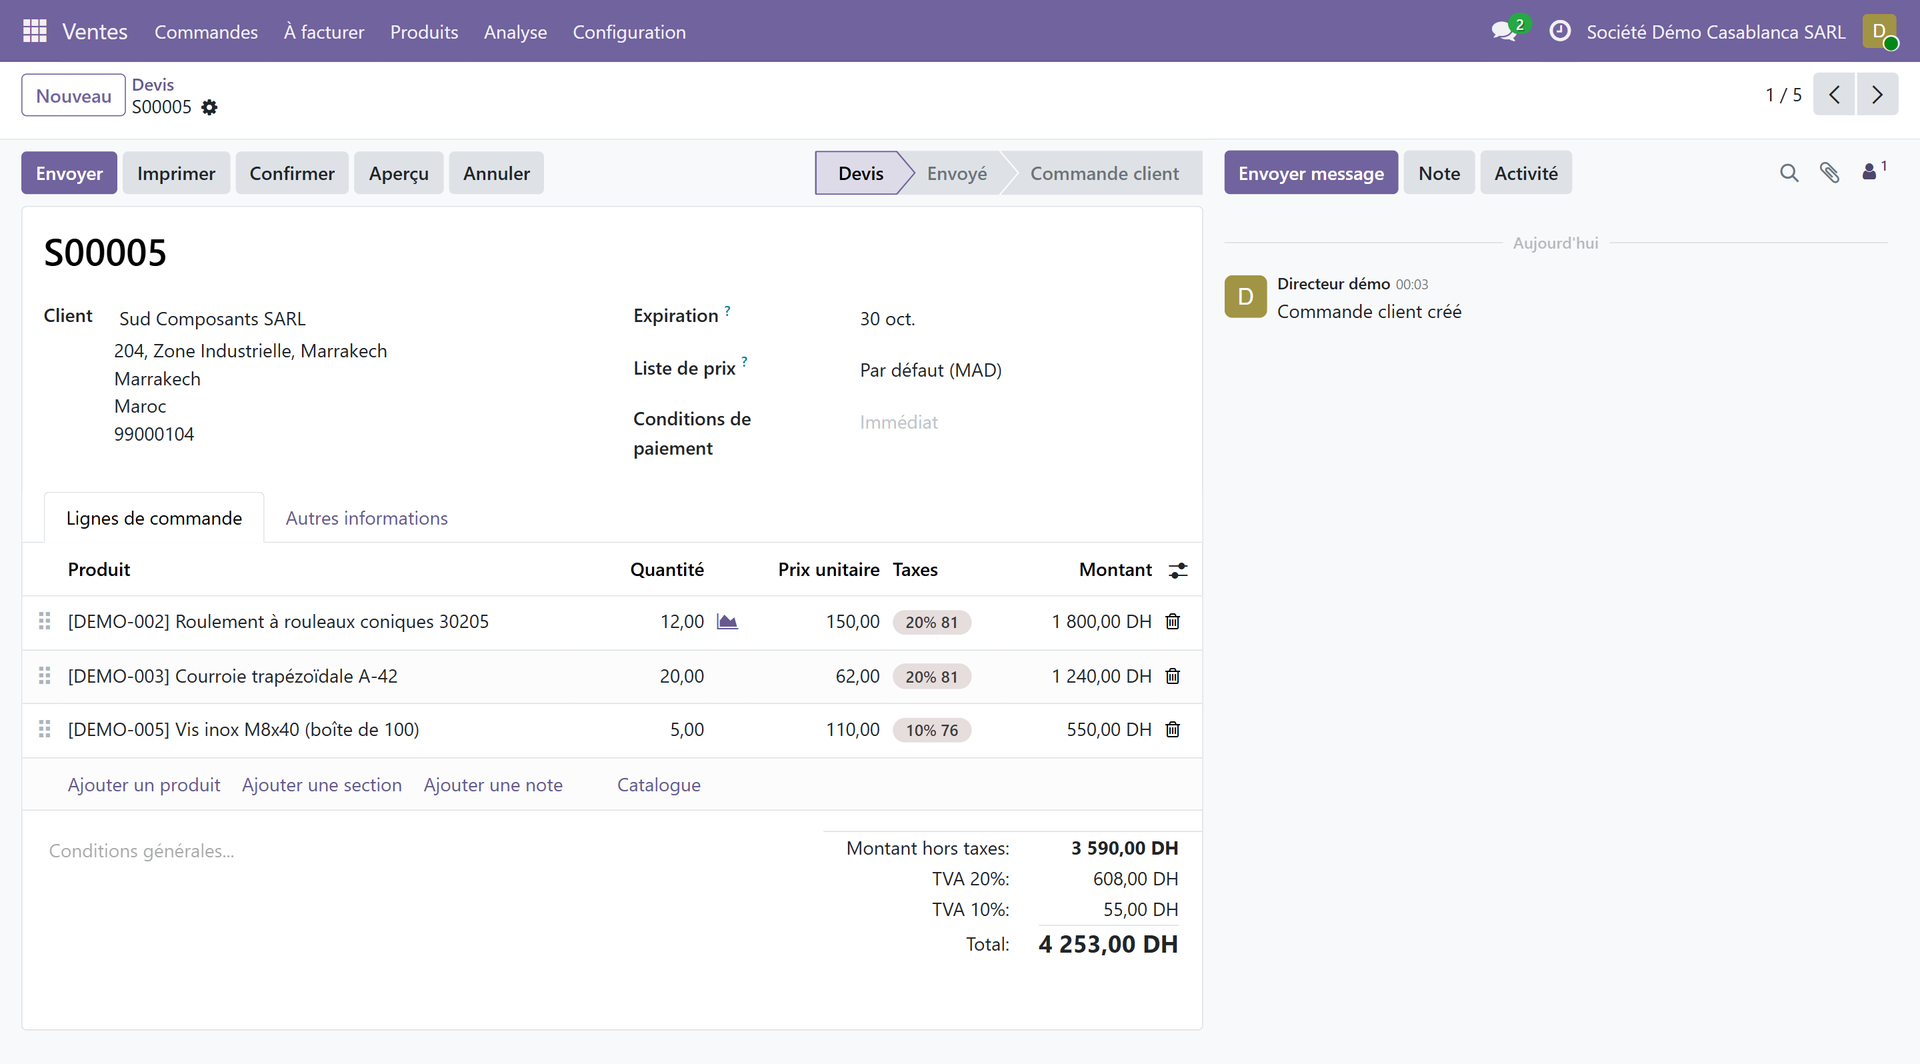This screenshot has height=1064, width=1920.
Task: Schedule an Activité
Action: [x=1526, y=173]
